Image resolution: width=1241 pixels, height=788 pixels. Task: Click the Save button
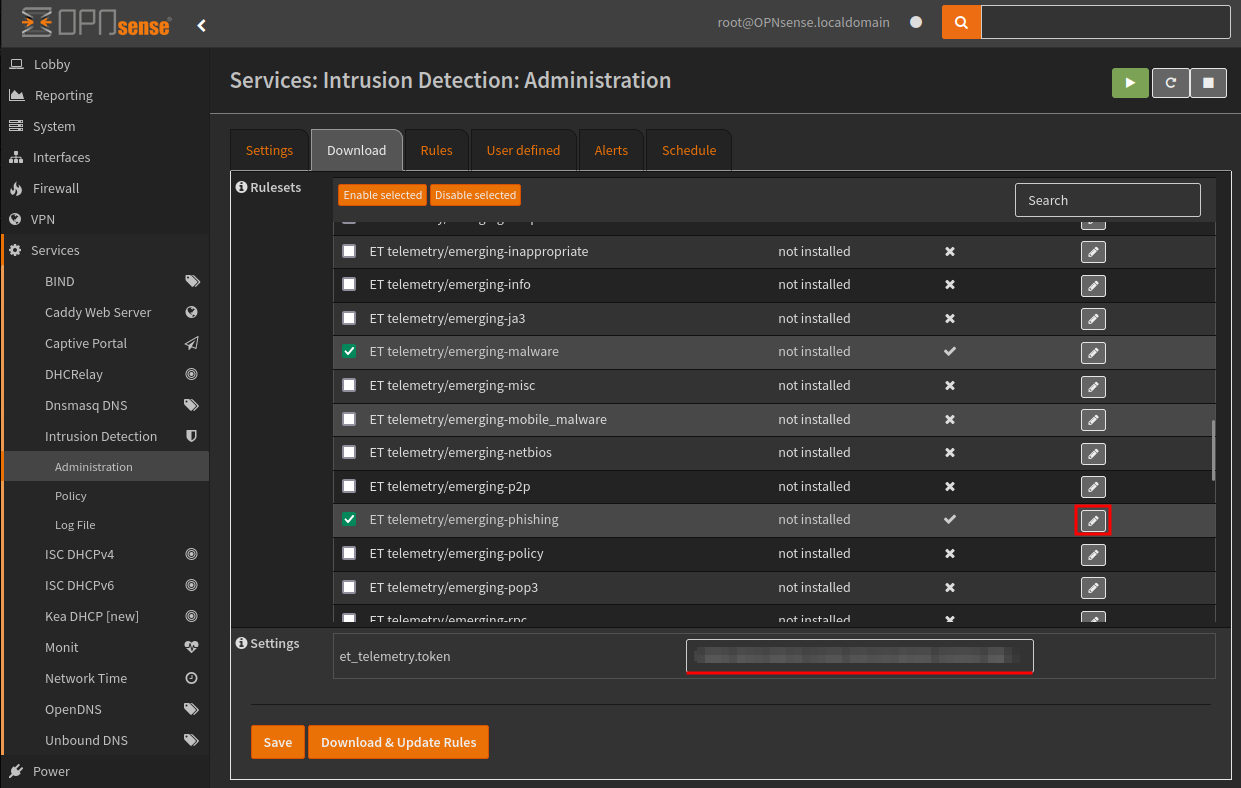278,742
